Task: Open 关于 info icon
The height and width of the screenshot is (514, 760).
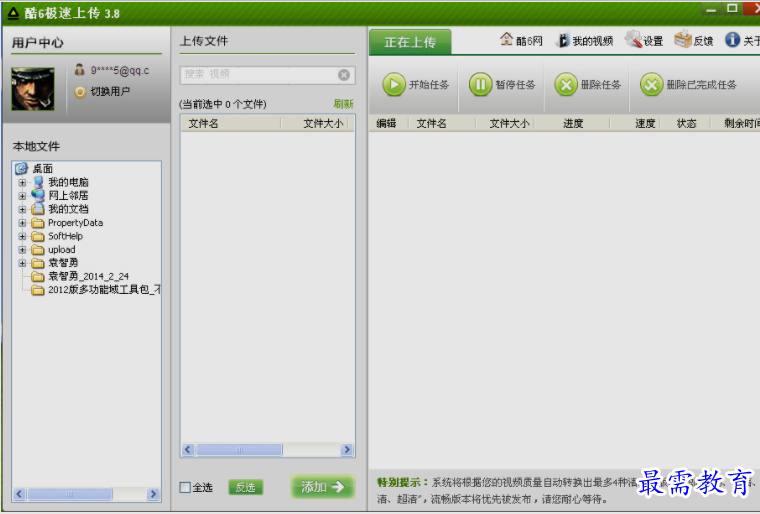Action: click(x=732, y=40)
